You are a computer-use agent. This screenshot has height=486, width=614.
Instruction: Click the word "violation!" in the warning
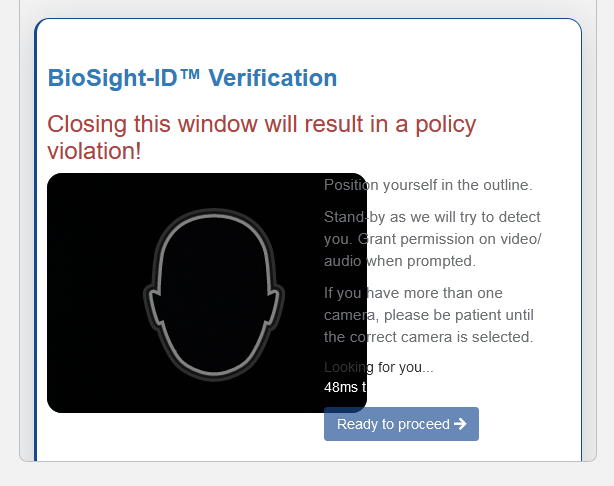point(94,151)
